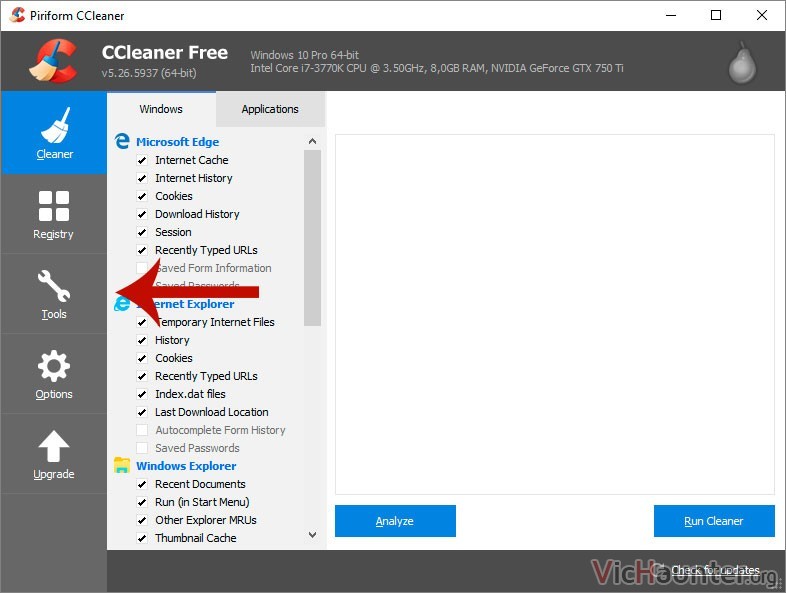
Task: Click the Upgrade arrow icon
Action: (54, 446)
